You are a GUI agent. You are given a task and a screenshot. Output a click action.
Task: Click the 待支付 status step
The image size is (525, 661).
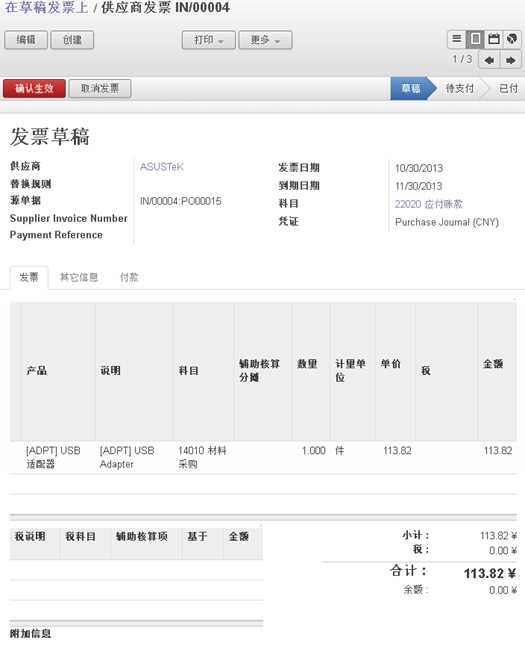coord(460,89)
